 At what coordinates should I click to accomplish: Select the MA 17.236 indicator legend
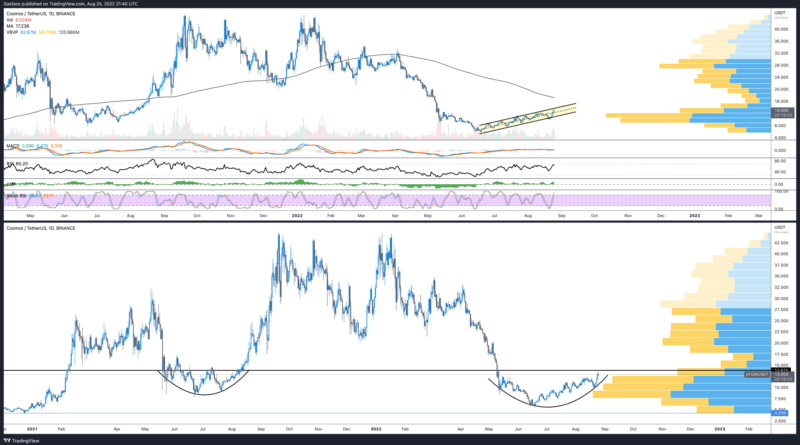tap(18, 26)
